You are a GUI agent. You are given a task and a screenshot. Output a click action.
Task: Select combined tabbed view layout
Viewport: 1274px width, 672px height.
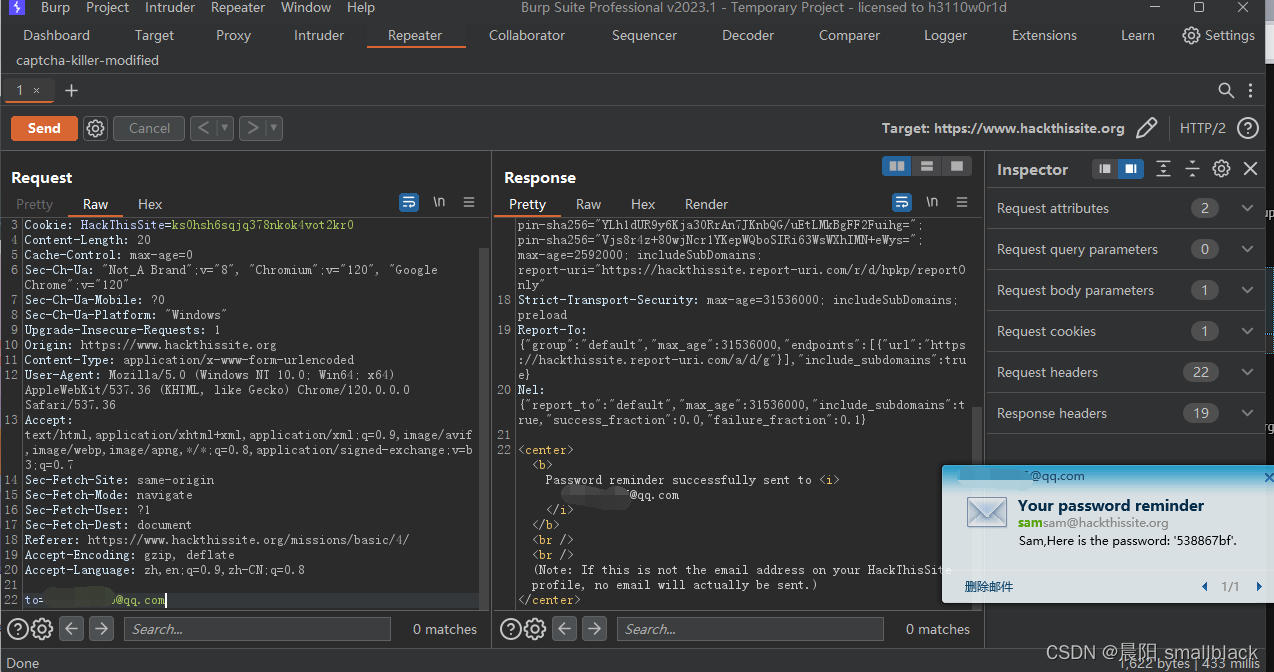pyautogui.click(x=957, y=166)
